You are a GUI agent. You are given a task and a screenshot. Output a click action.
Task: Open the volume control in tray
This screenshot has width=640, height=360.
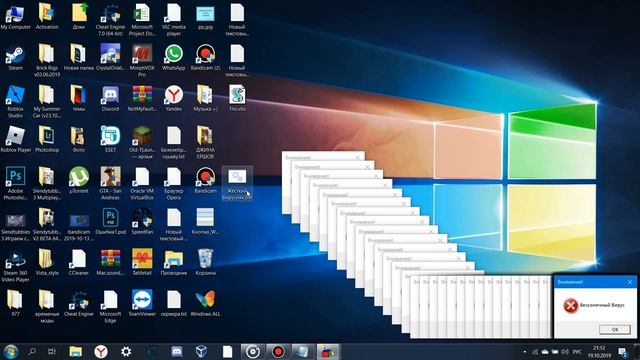565,351
